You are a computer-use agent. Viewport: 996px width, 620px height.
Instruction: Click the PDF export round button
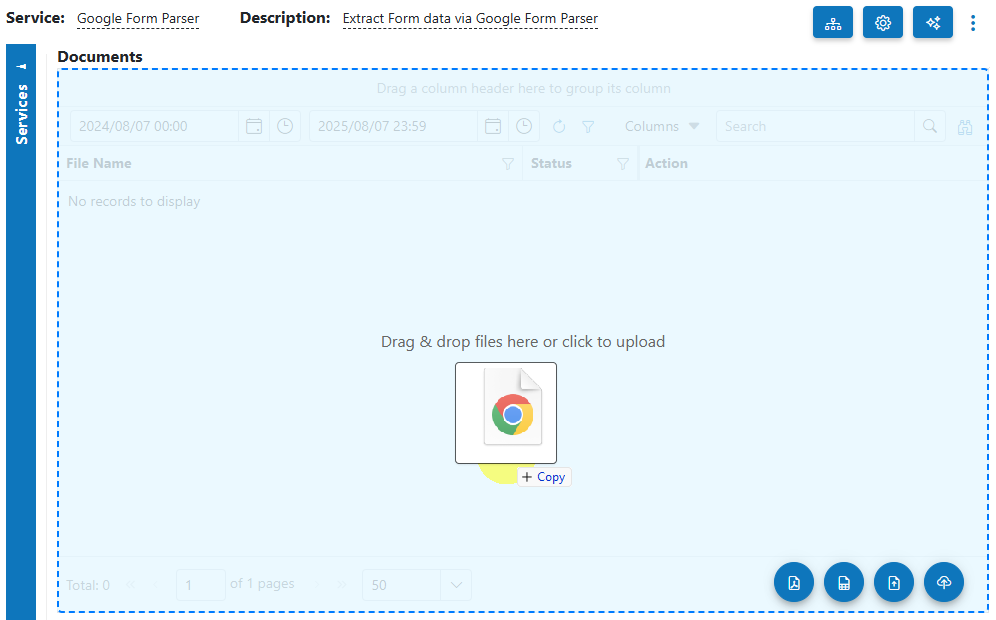[x=793, y=582]
